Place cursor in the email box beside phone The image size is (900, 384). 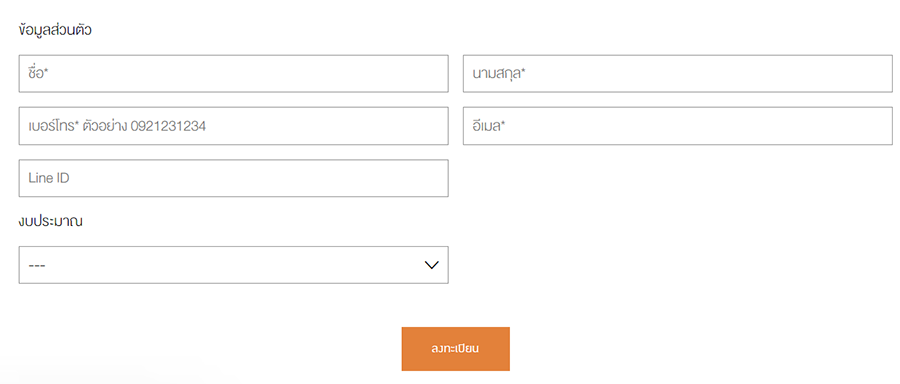[x=678, y=126]
